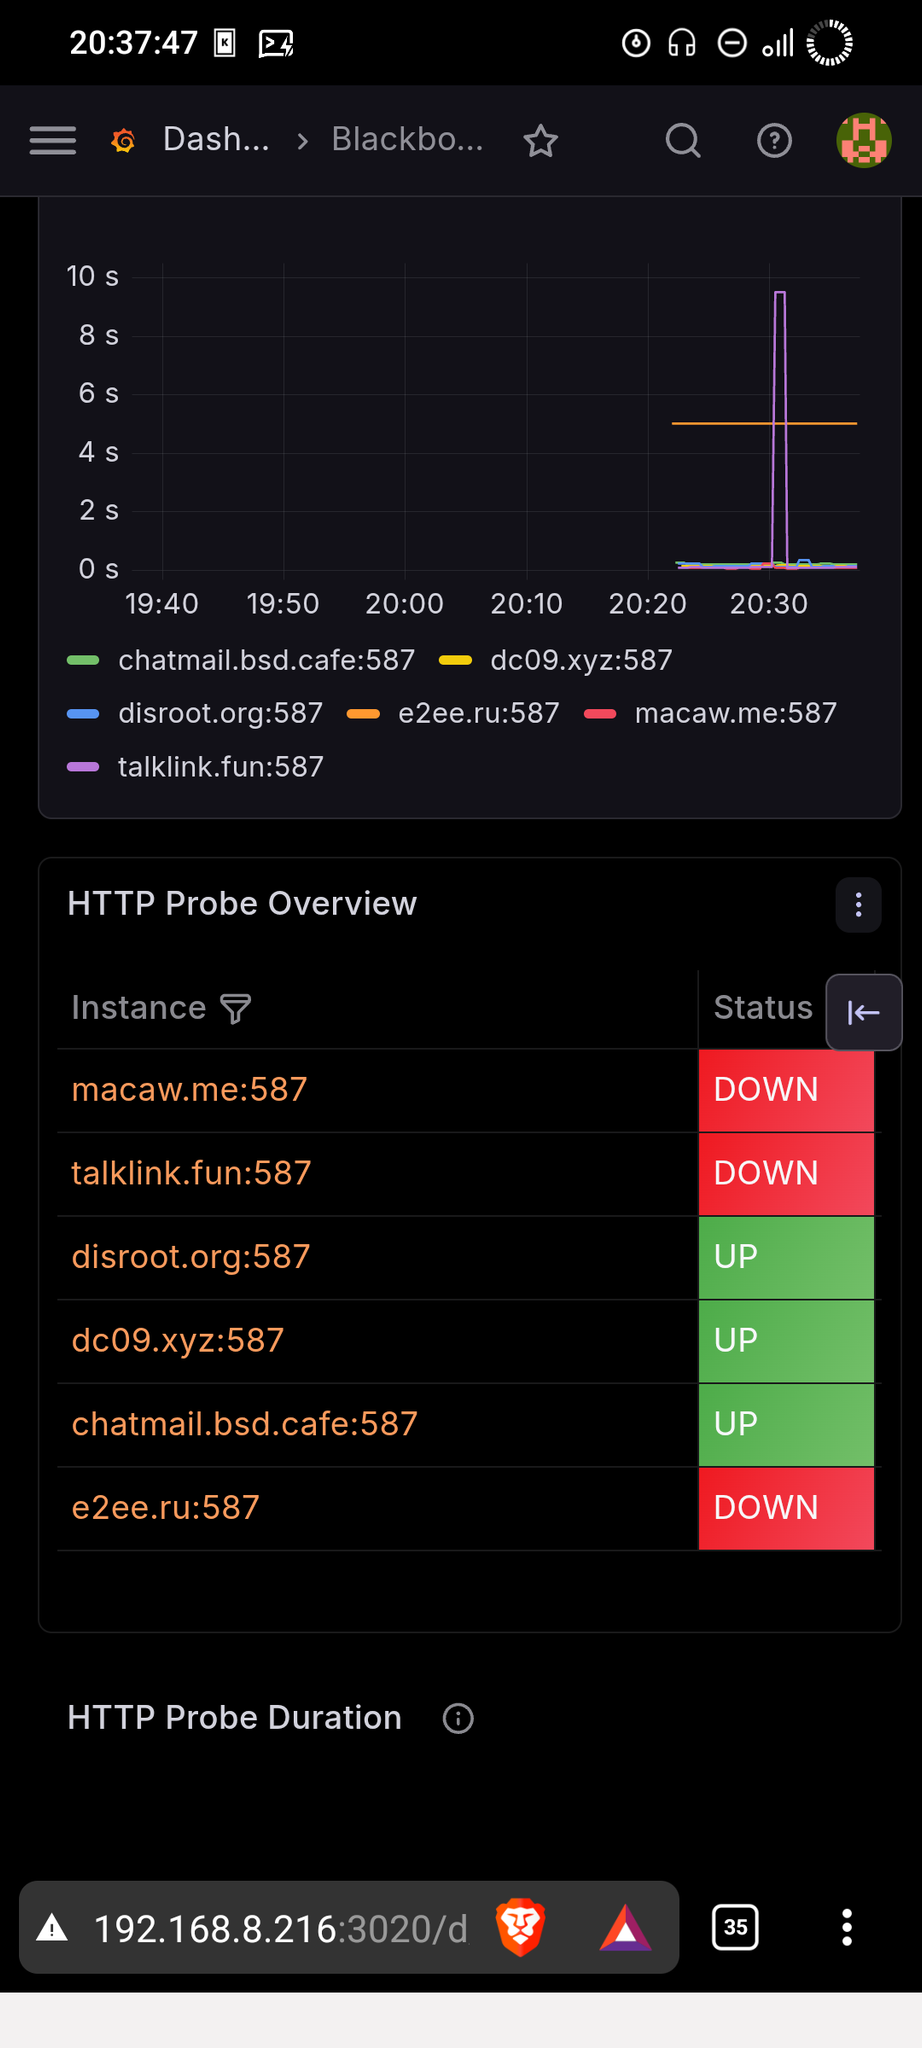Open the tab switcher showing 35
Image resolution: width=922 pixels, height=2048 pixels.
click(x=735, y=1927)
